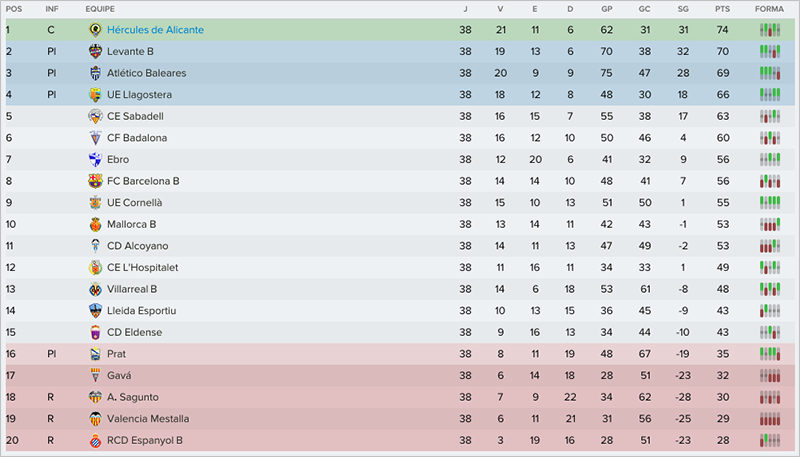Click the Mallorca B club badge

point(96,224)
